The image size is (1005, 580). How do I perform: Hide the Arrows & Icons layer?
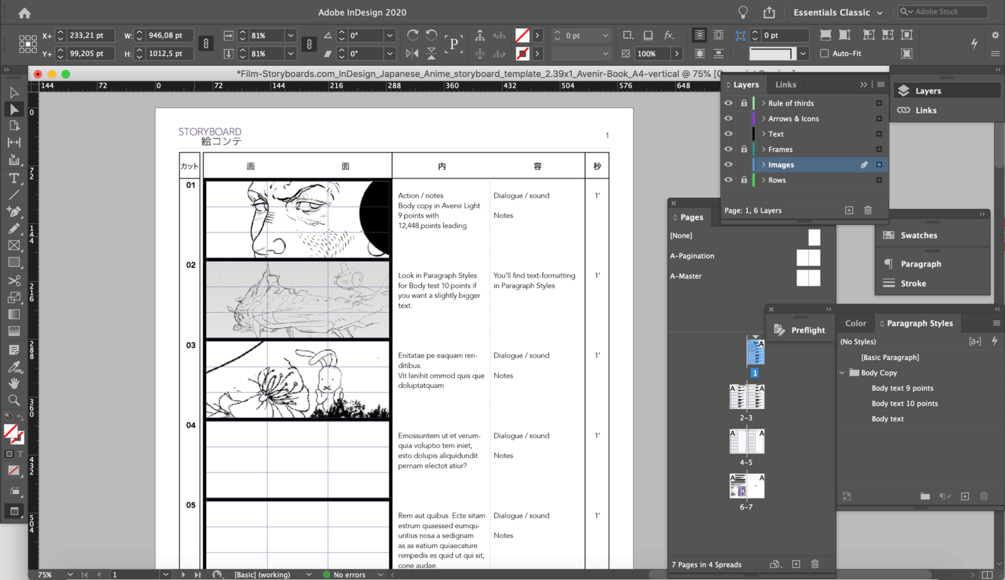[728, 119]
